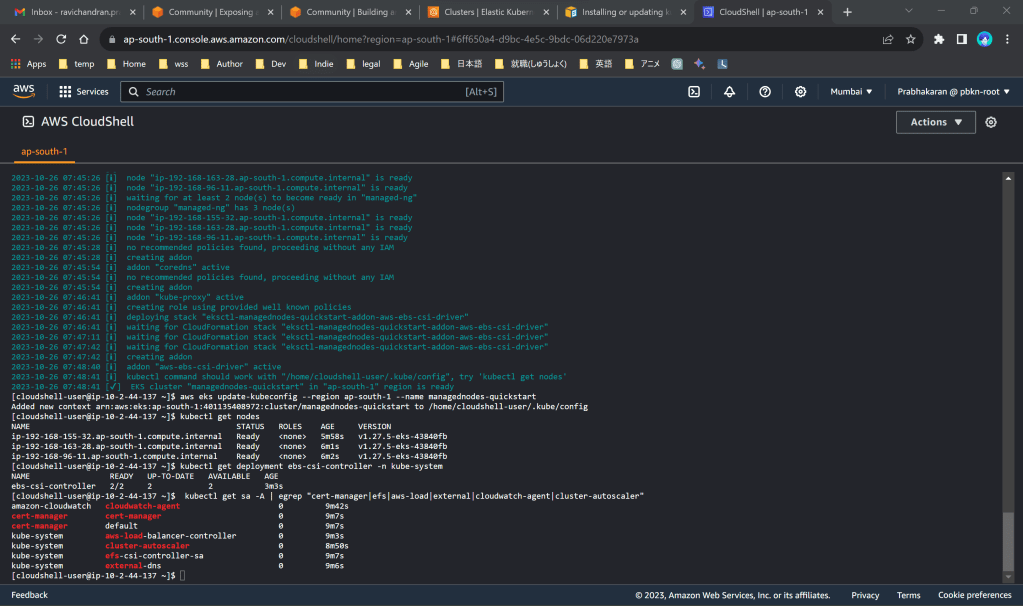Open the Actions dropdown button
1023x606 pixels.
[936, 122]
